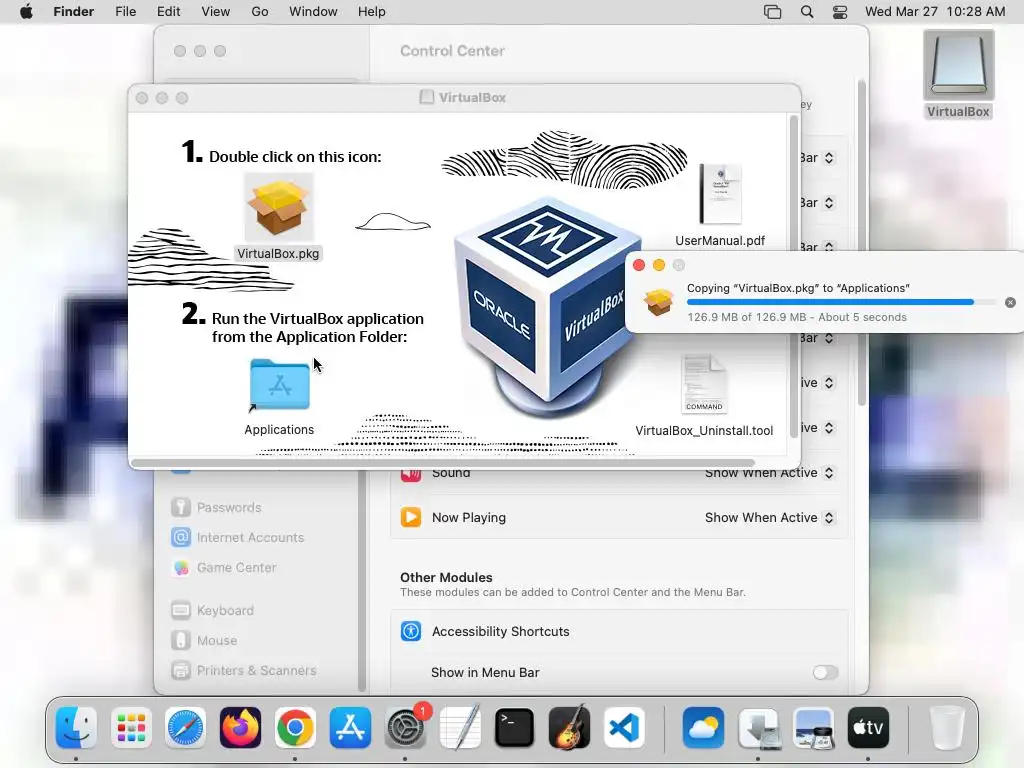Click the Control Center settings vertical scrollbar

pos(861,242)
